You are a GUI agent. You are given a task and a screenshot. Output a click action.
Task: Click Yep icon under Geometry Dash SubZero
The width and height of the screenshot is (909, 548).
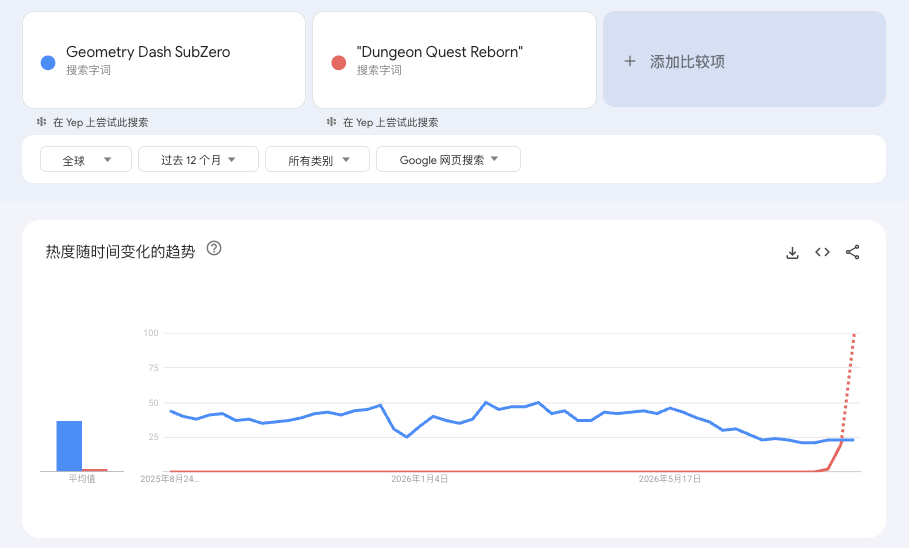[41, 122]
